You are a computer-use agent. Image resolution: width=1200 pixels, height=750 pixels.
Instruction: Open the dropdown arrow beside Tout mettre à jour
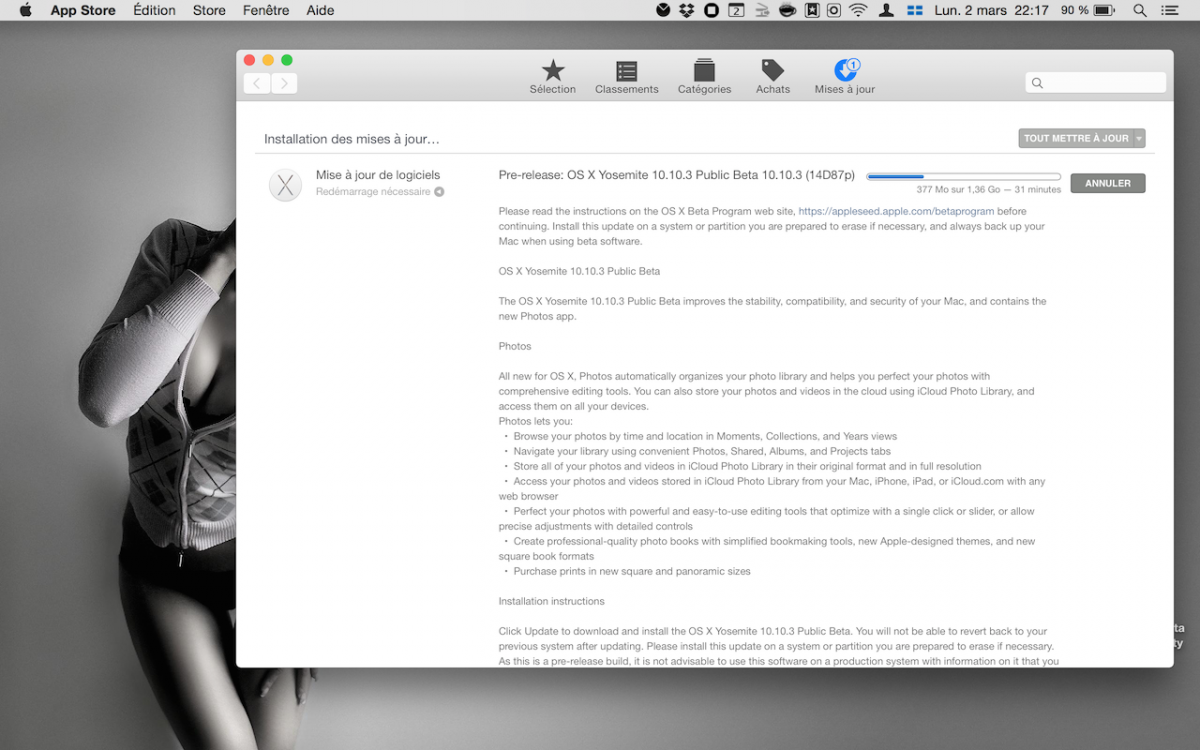(x=1139, y=138)
